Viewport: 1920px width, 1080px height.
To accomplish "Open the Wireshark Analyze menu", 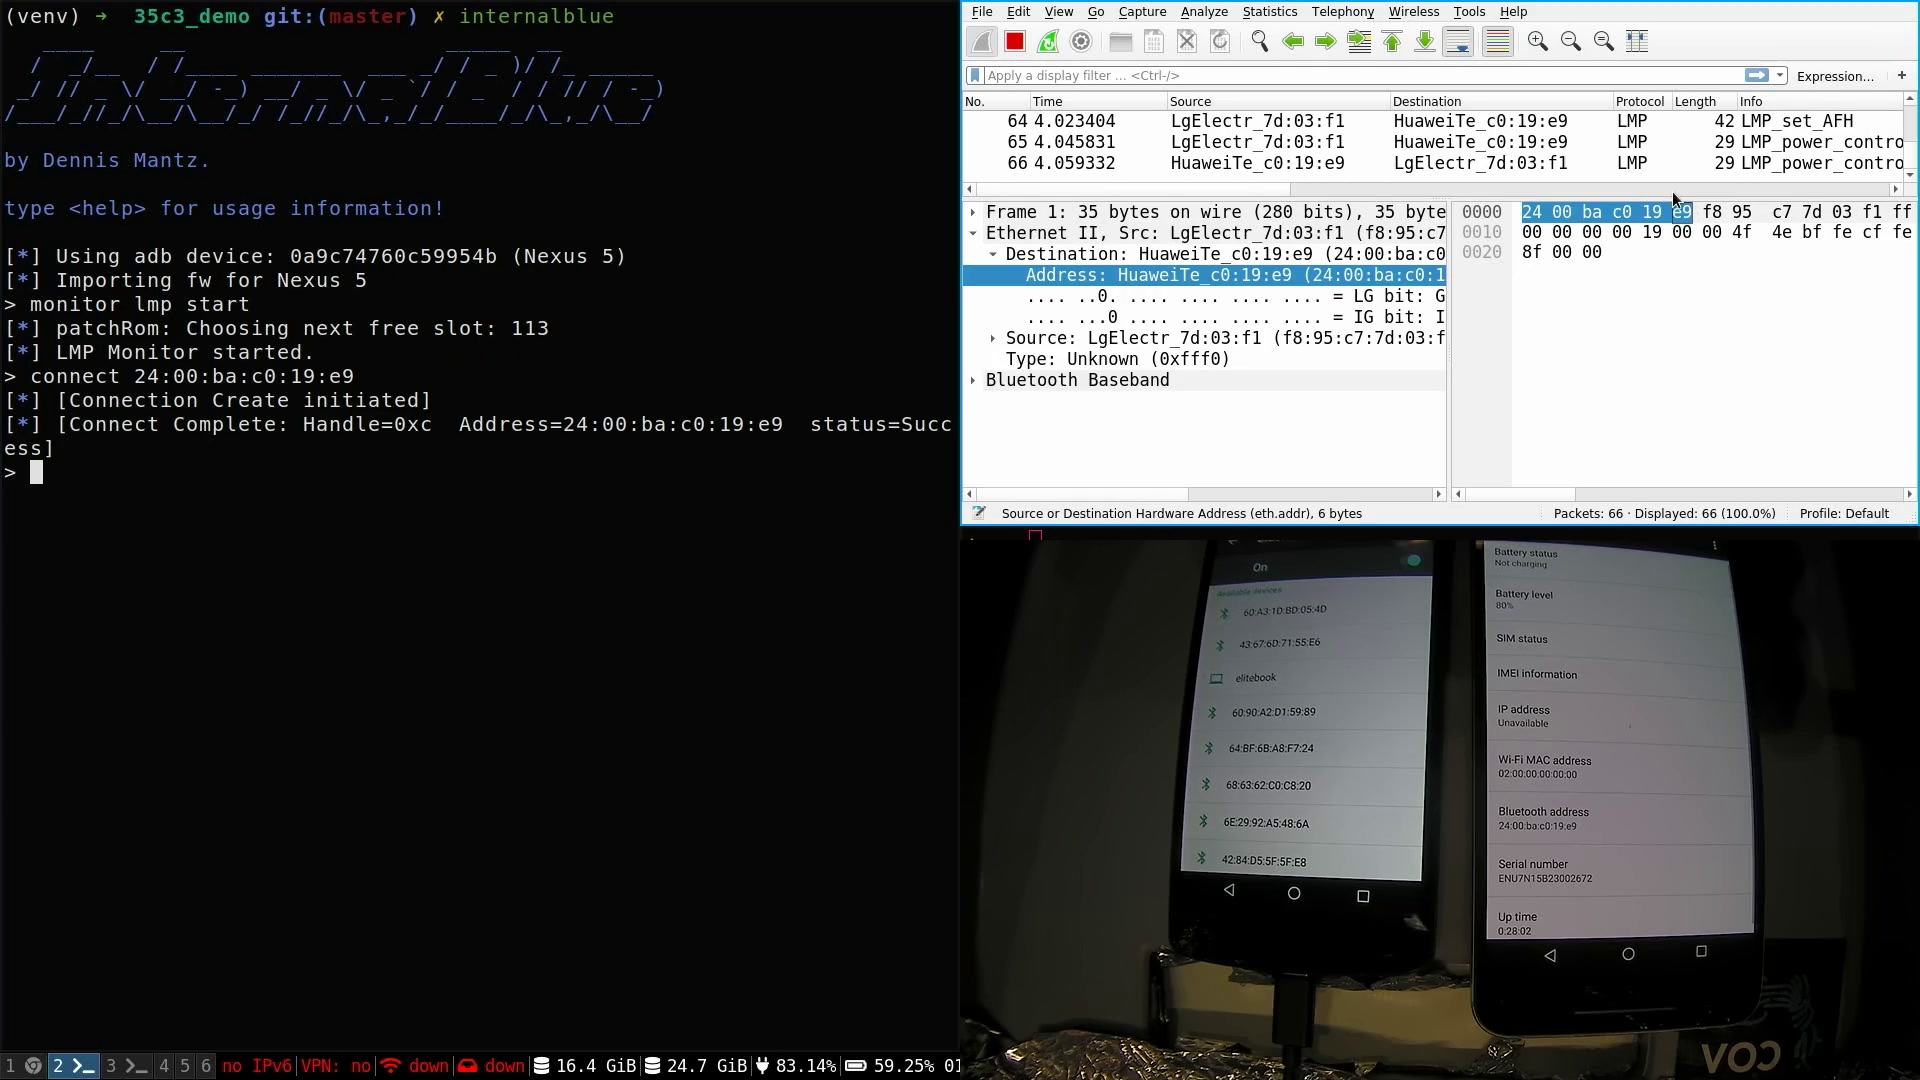I will click(1203, 12).
